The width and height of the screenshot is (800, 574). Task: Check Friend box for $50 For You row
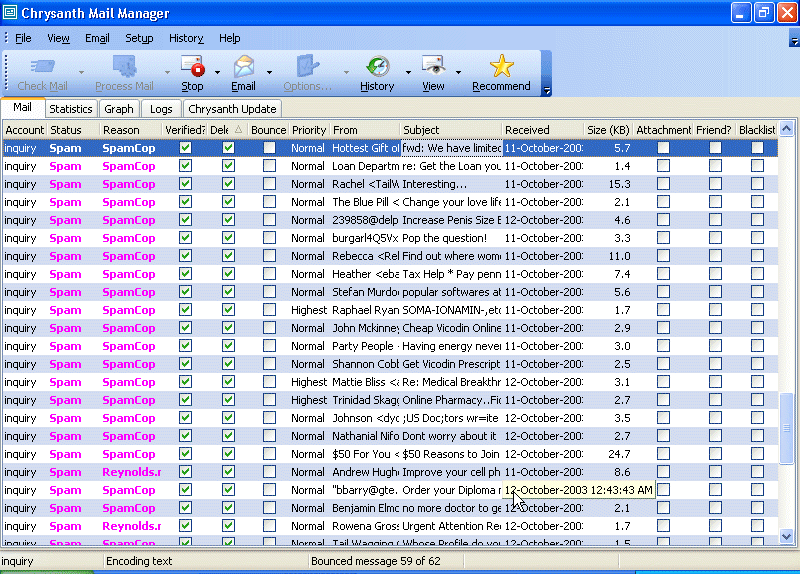(x=715, y=454)
